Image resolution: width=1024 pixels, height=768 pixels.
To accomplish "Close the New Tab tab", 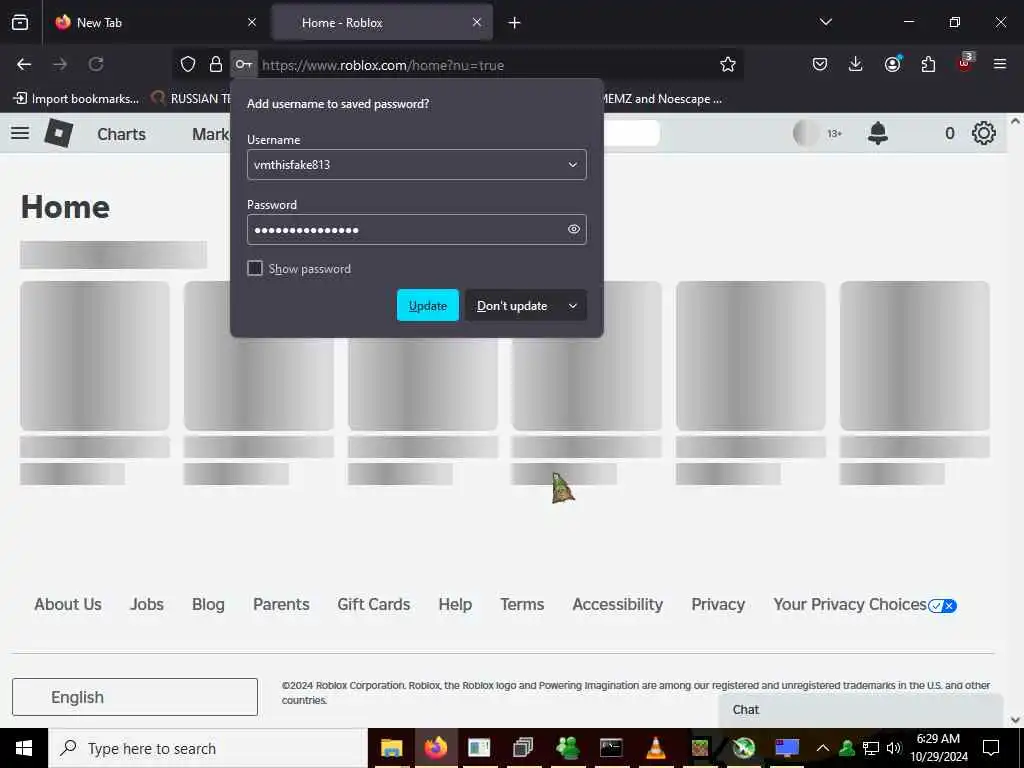I will 252,23.
